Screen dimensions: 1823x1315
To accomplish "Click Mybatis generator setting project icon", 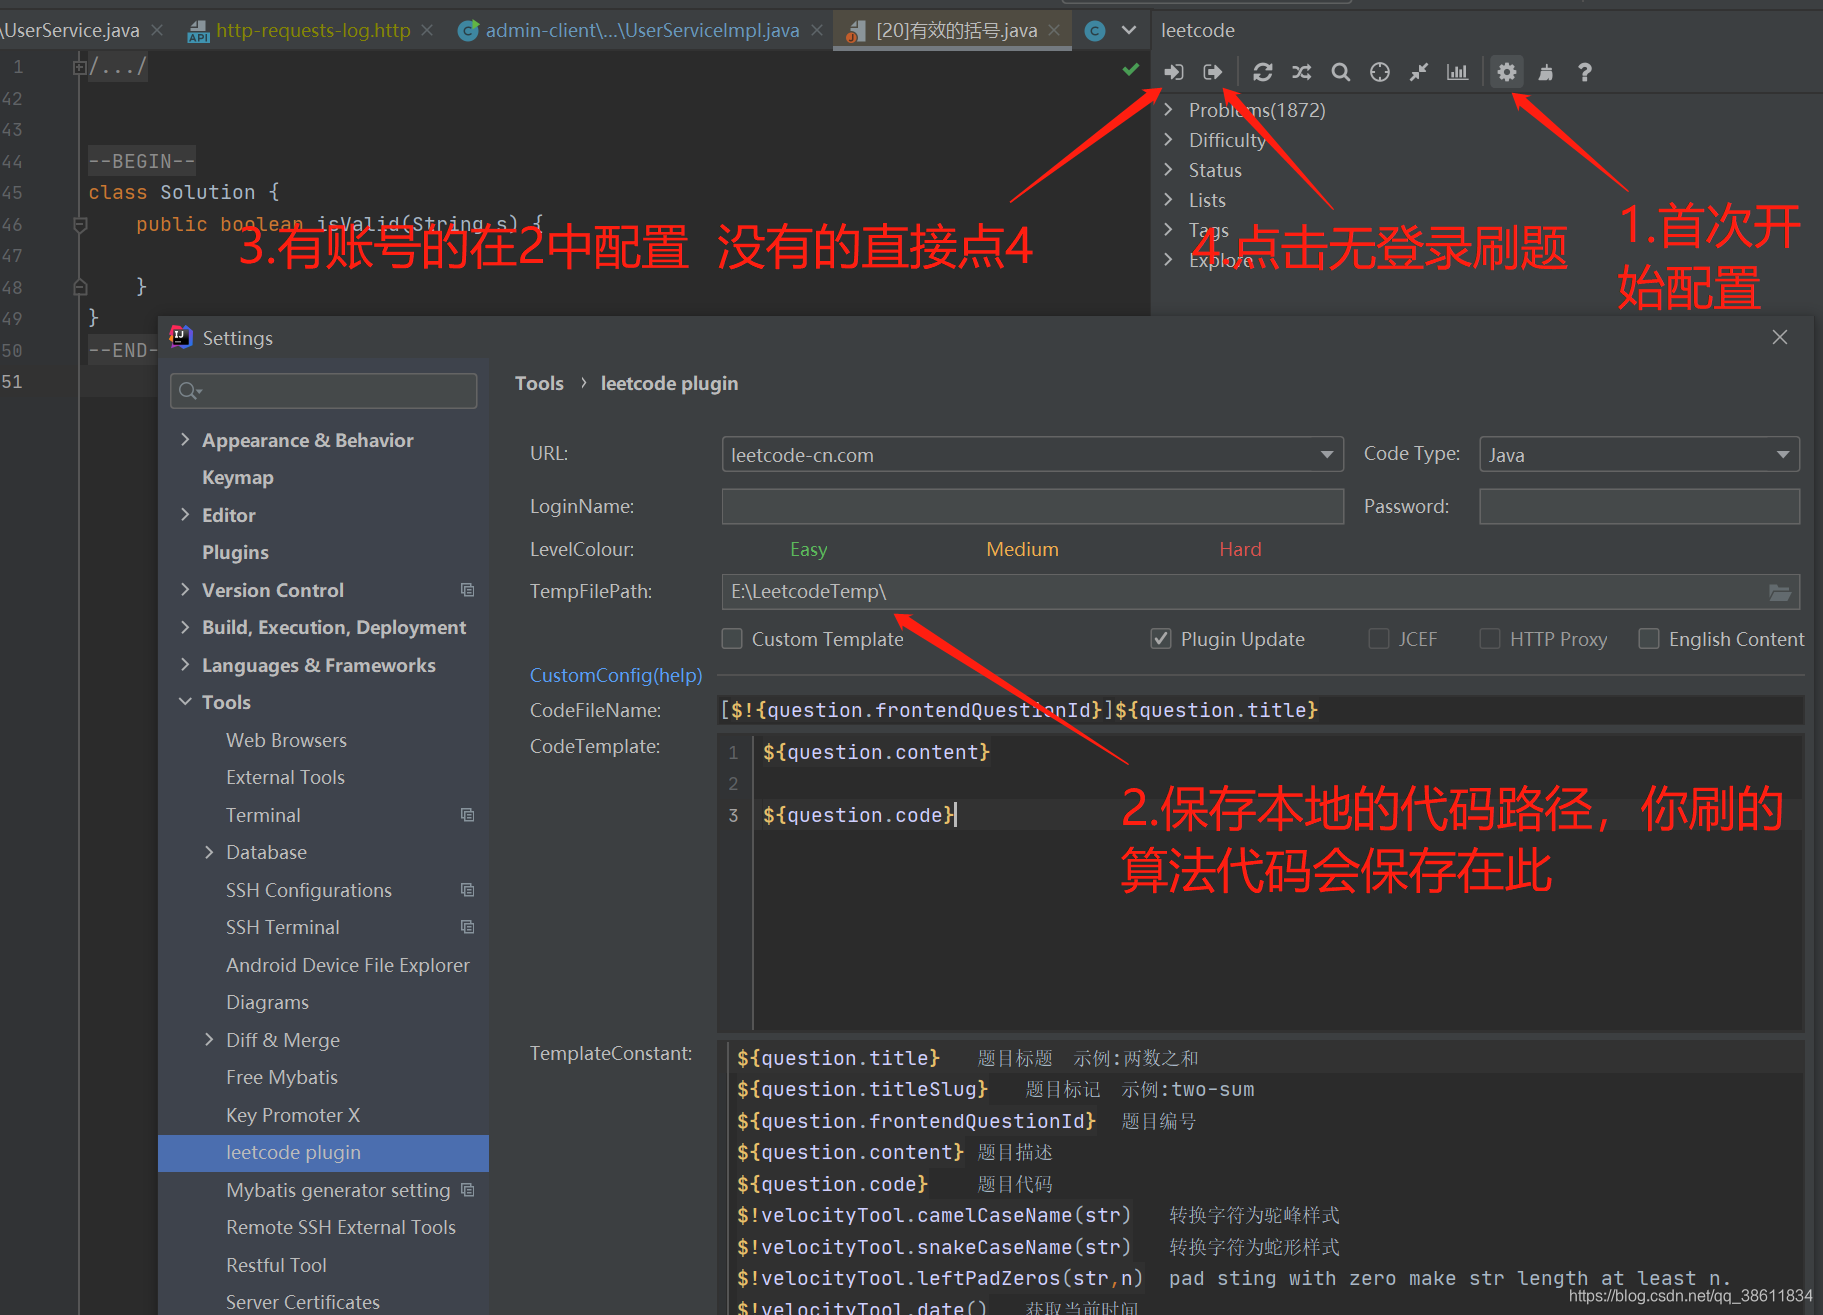I will (x=467, y=1190).
